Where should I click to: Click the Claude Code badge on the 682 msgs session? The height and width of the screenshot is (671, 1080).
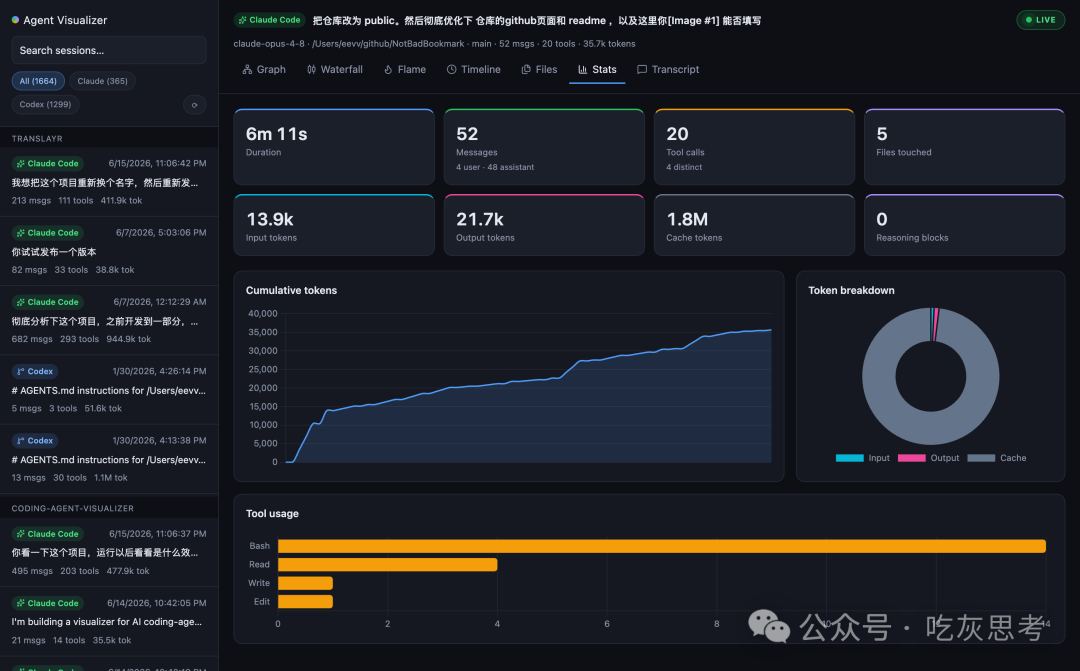[48, 302]
